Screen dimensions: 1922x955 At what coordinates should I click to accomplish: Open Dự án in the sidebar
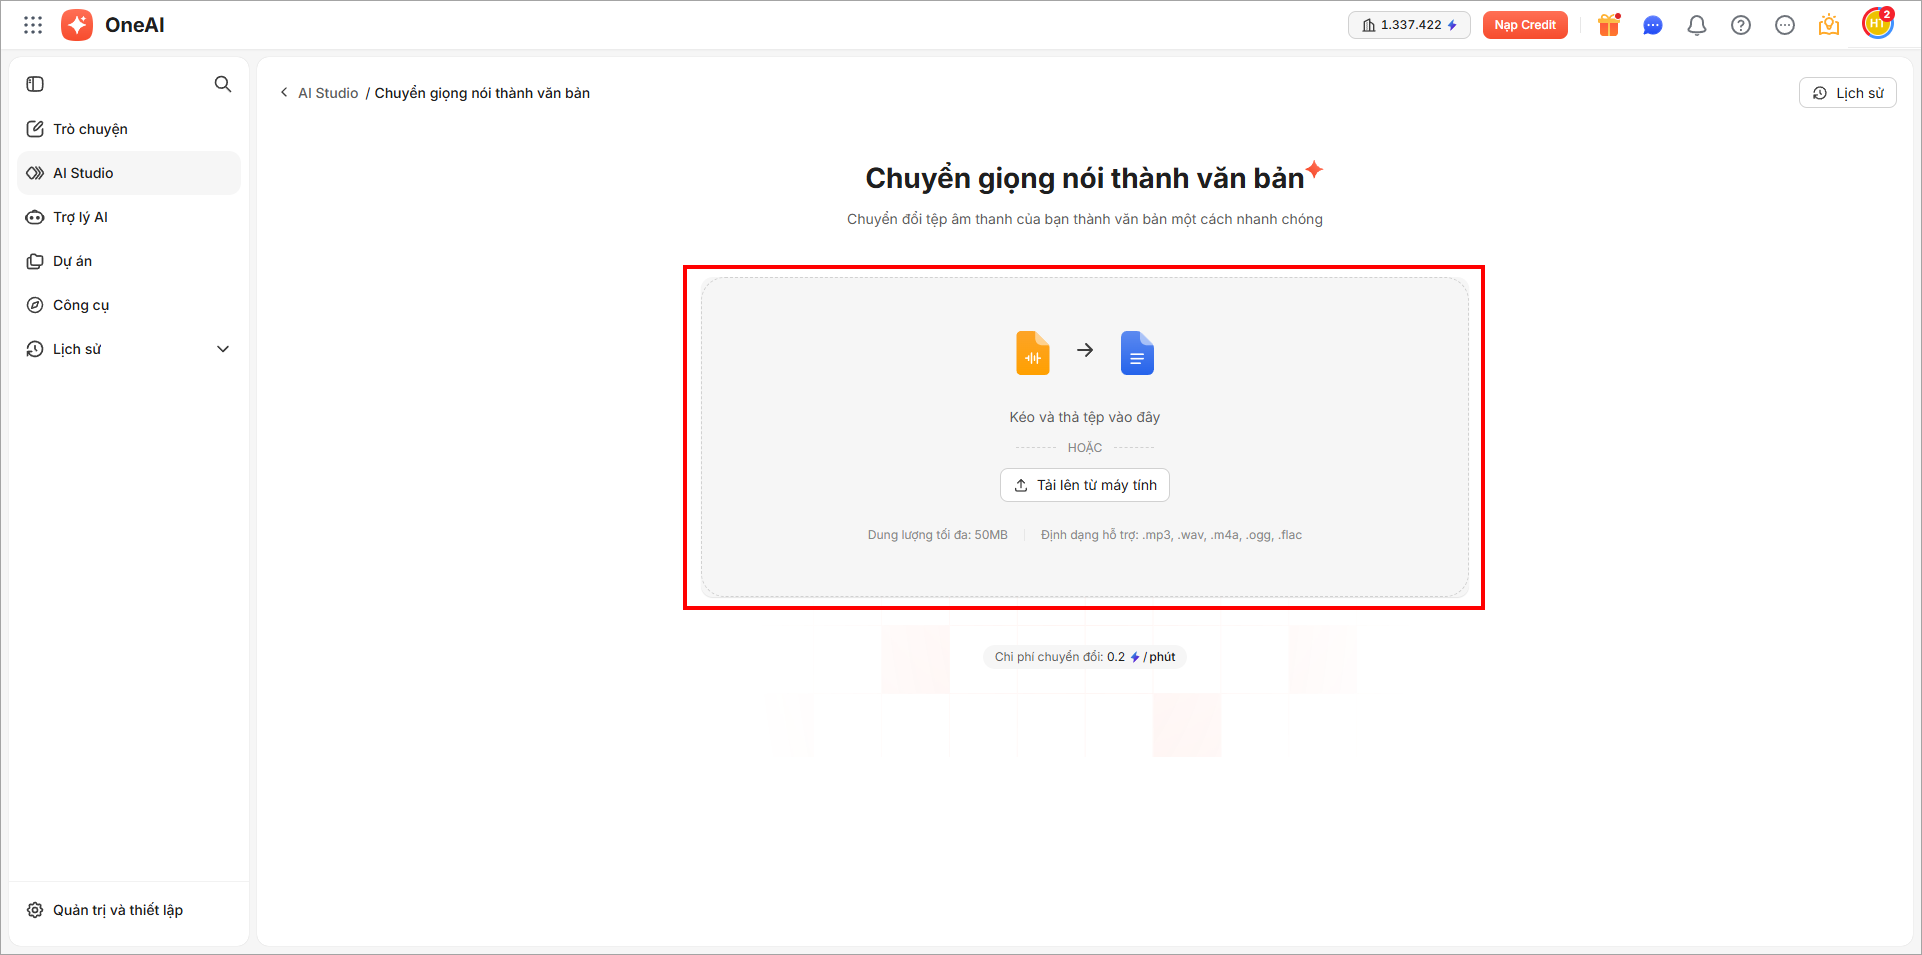(129, 261)
